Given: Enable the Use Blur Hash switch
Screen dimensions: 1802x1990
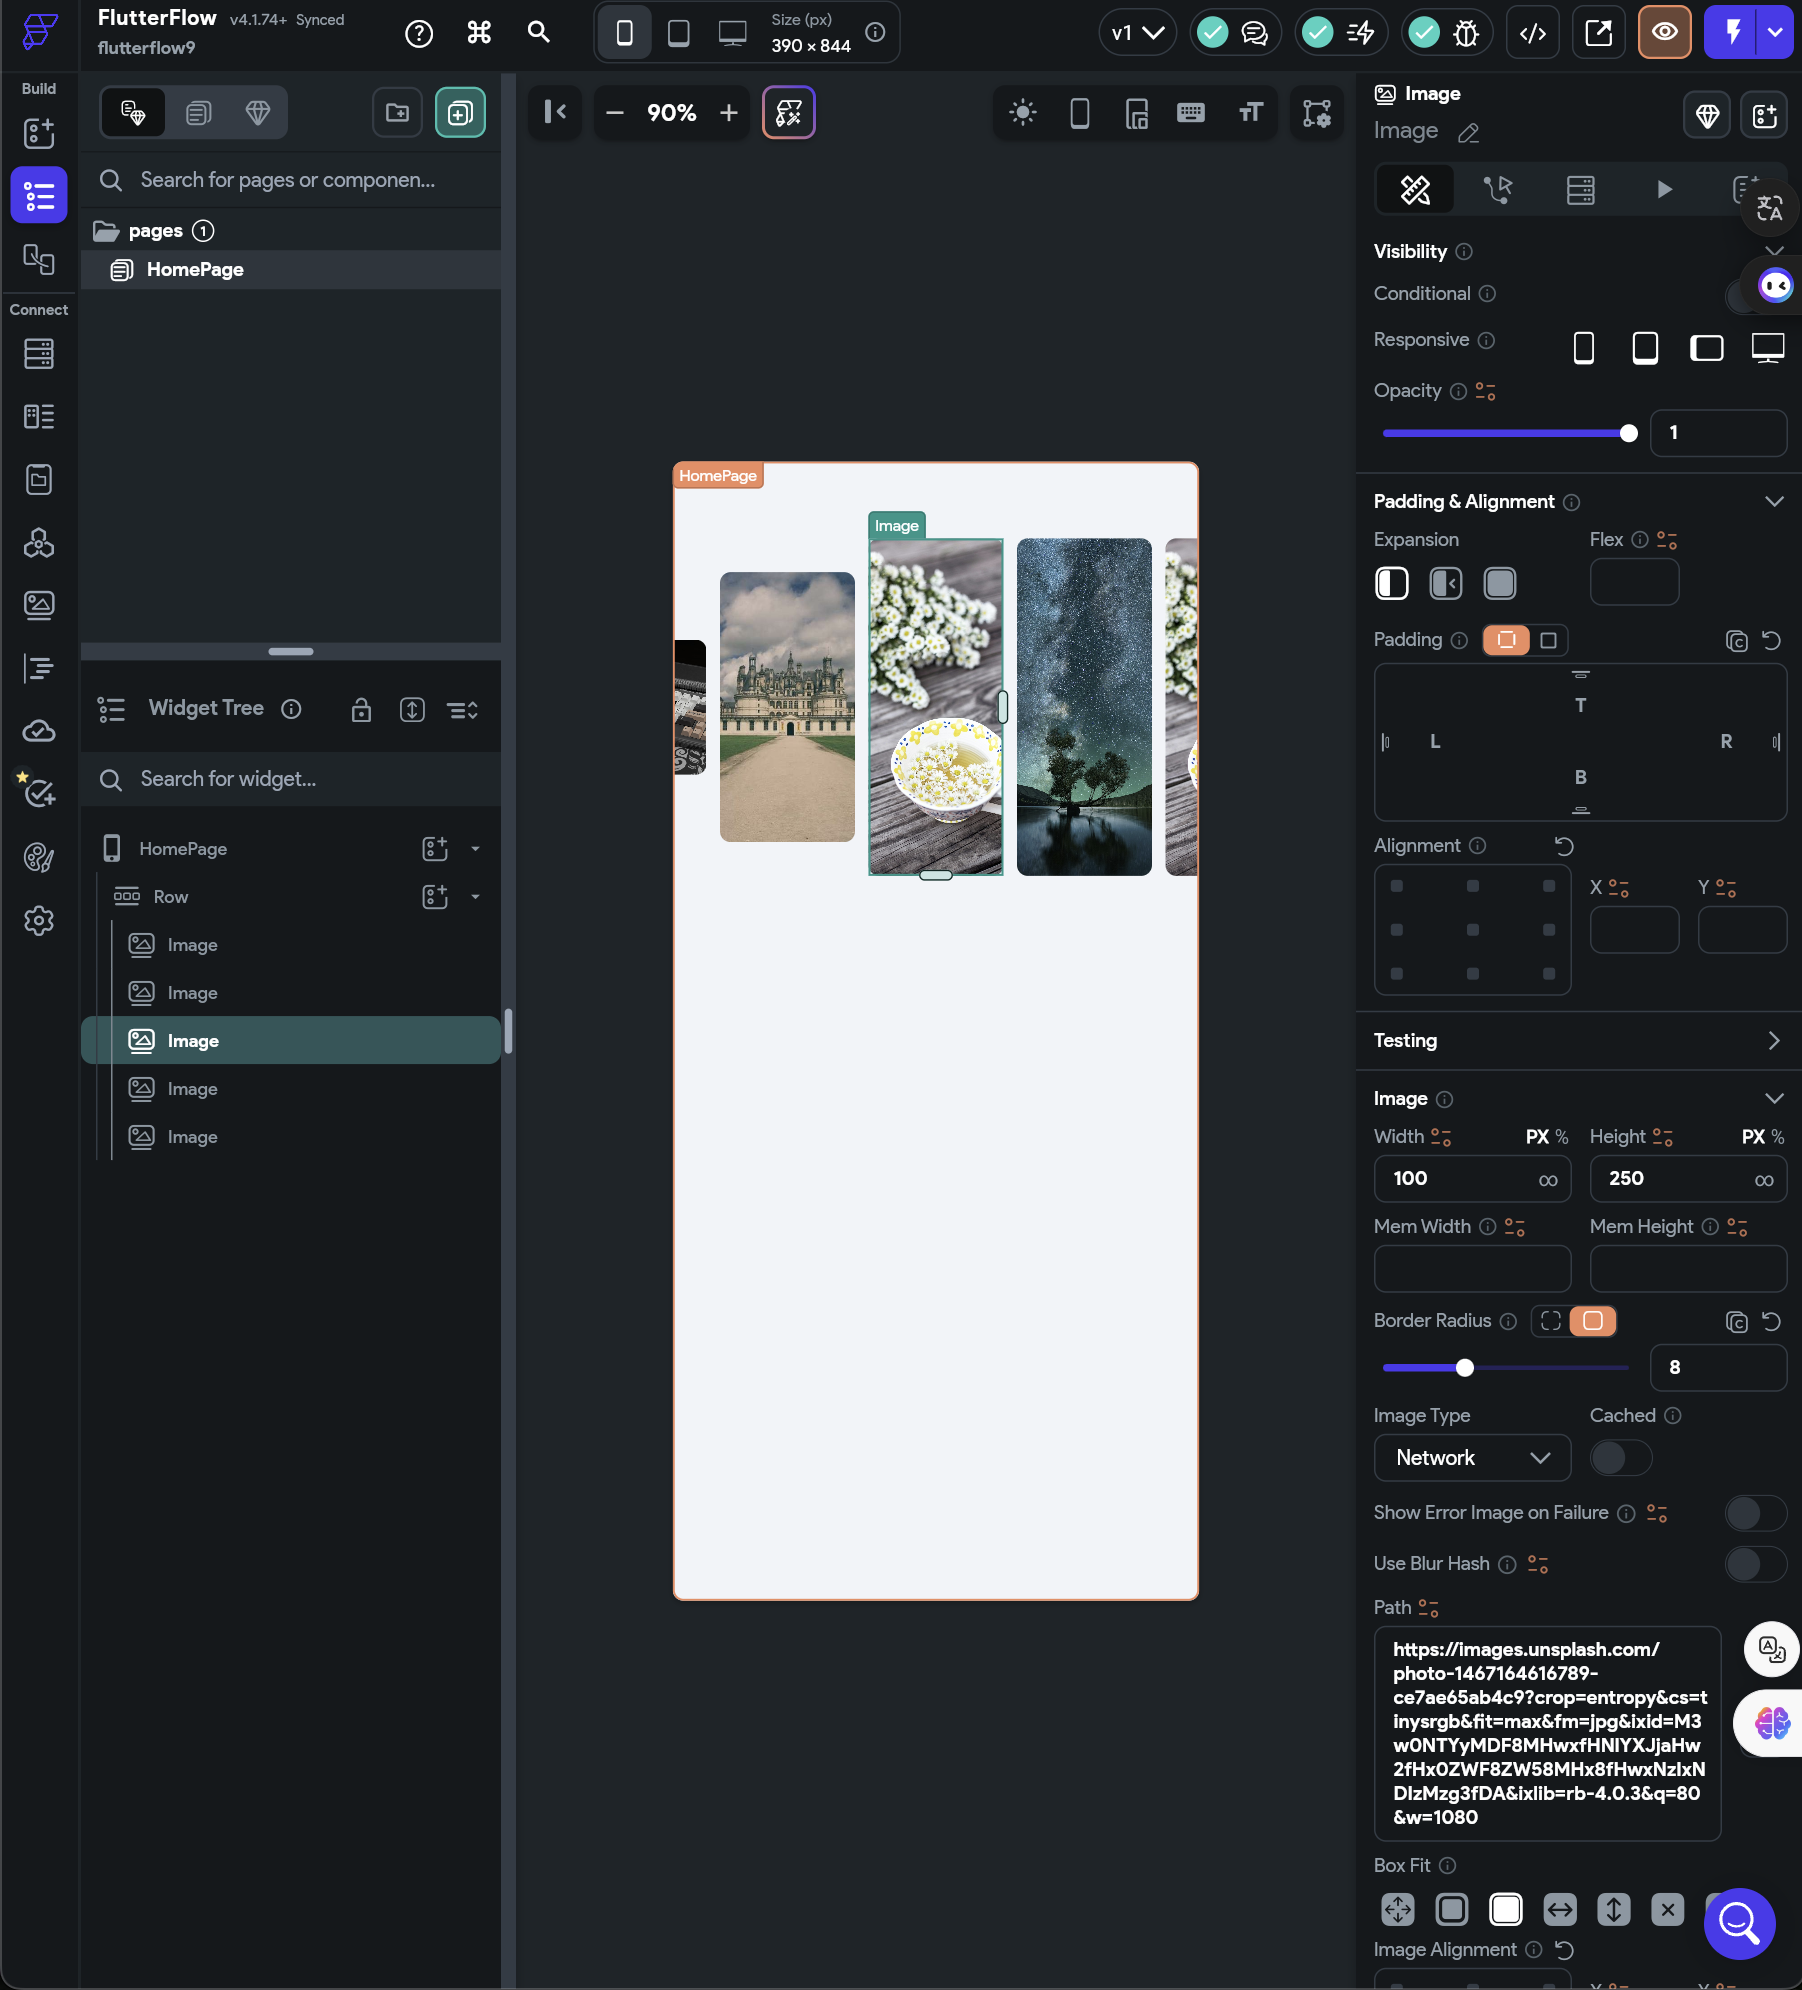Looking at the screenshot, I should [1755, 1564].
